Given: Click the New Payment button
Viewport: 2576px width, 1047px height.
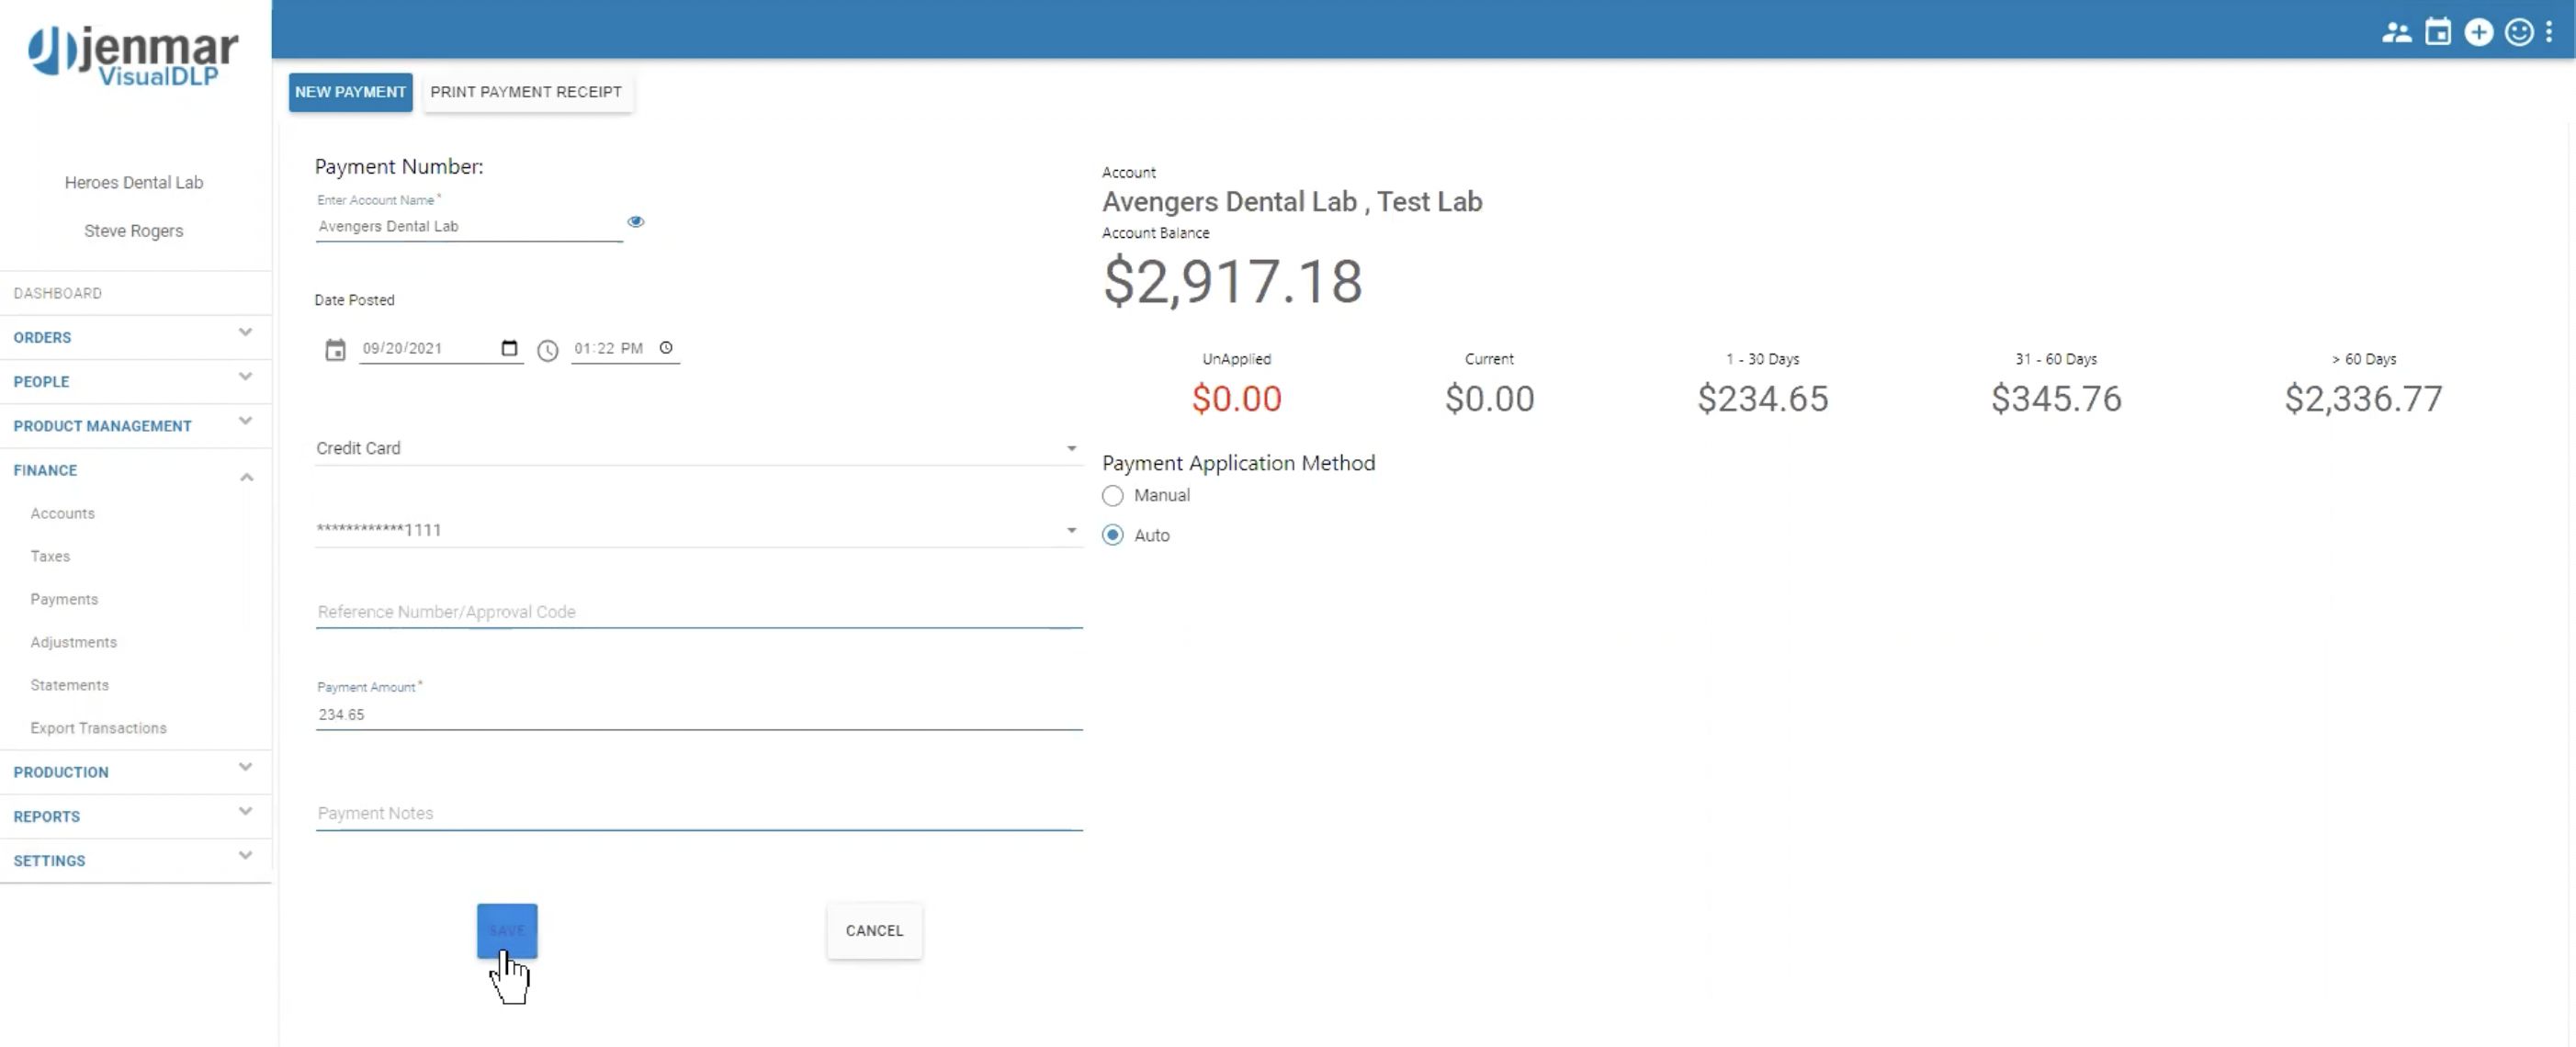Looking at the screenshot, I should 350,92.
